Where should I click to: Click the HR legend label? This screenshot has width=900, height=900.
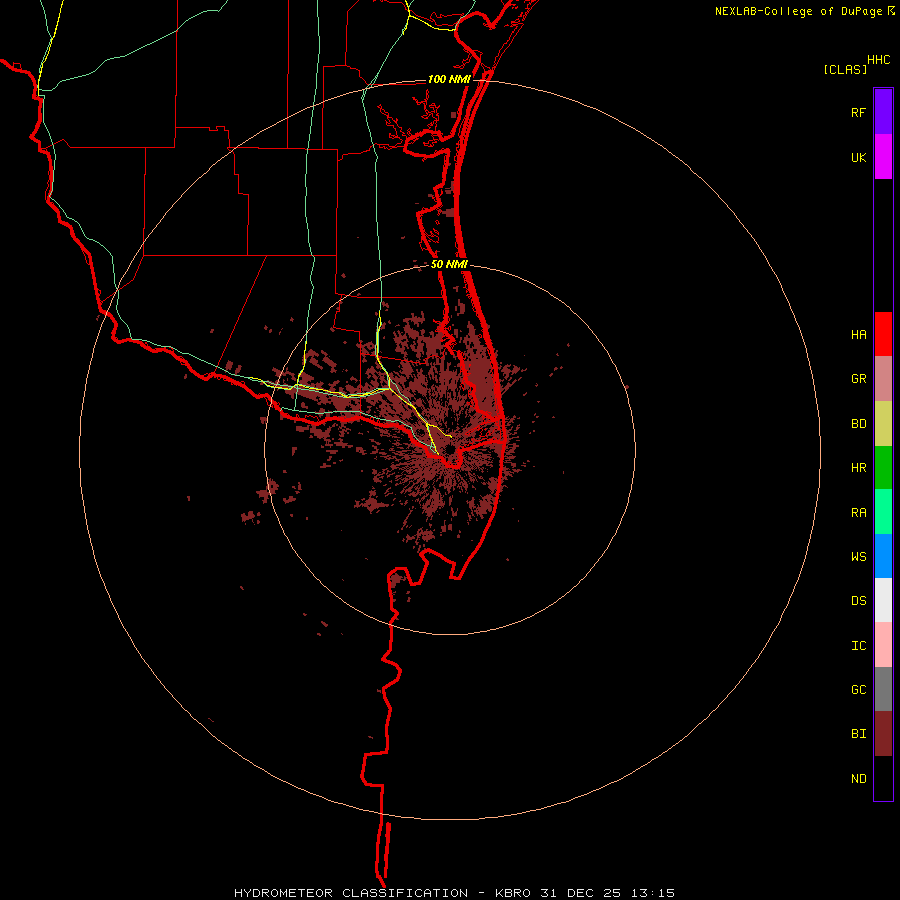click(x=858, y=468)
